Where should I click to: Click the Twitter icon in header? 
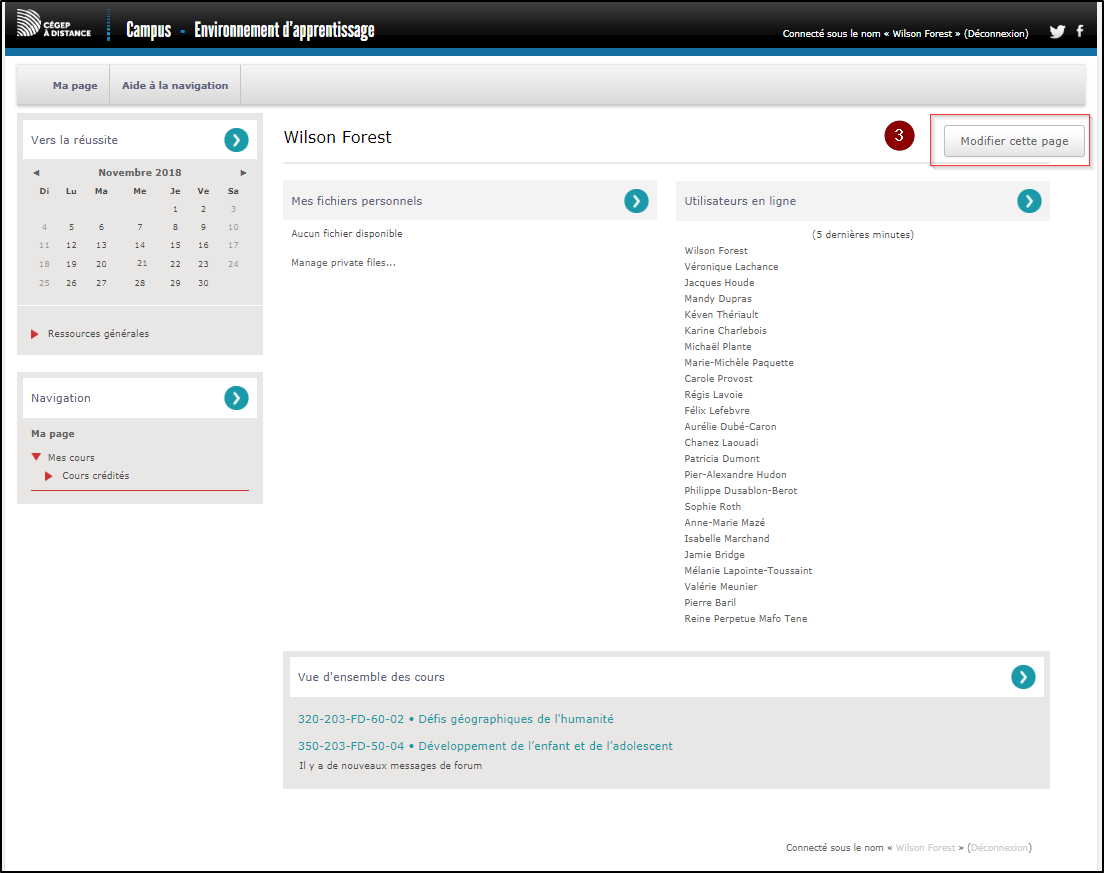(x=1057, y=32)
